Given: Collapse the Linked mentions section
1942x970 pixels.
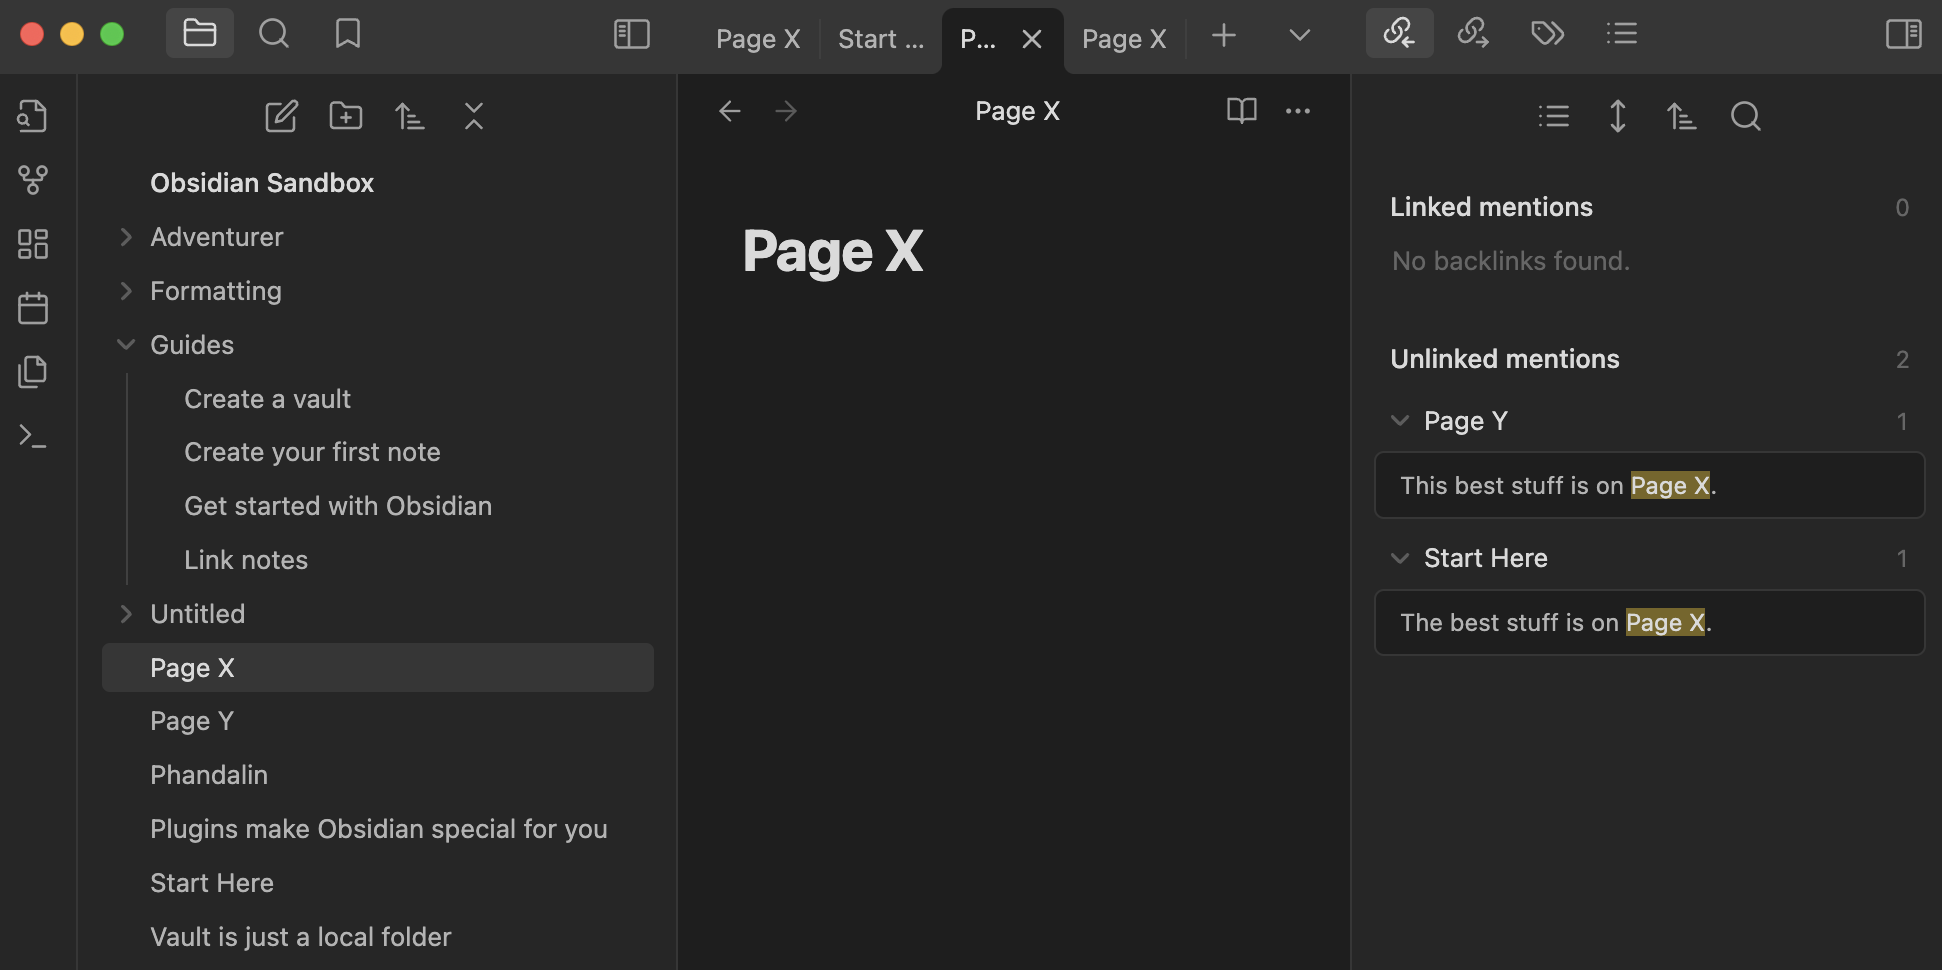Looking at the screenshot, I should coord(1491,207).
